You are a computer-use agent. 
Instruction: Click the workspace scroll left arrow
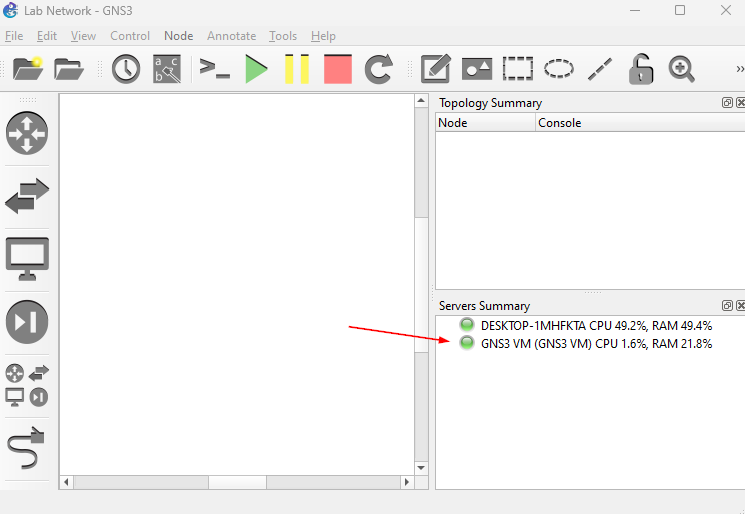pyautogui.click(x=66, y=482)
